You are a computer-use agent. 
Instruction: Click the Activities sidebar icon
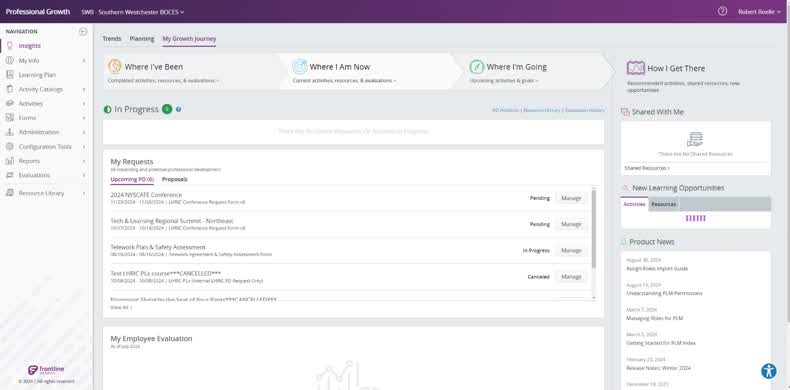pos(10,103)
